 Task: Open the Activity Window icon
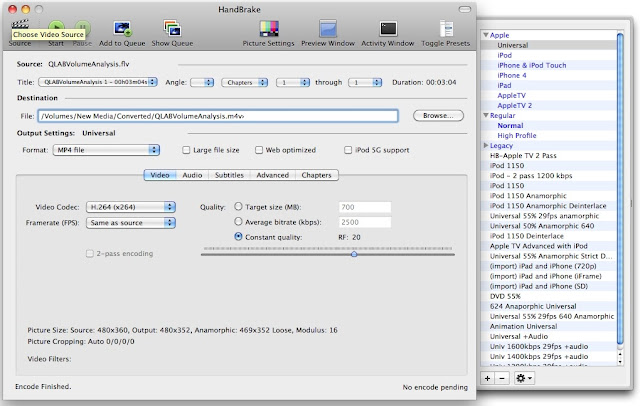coord(388,29)
